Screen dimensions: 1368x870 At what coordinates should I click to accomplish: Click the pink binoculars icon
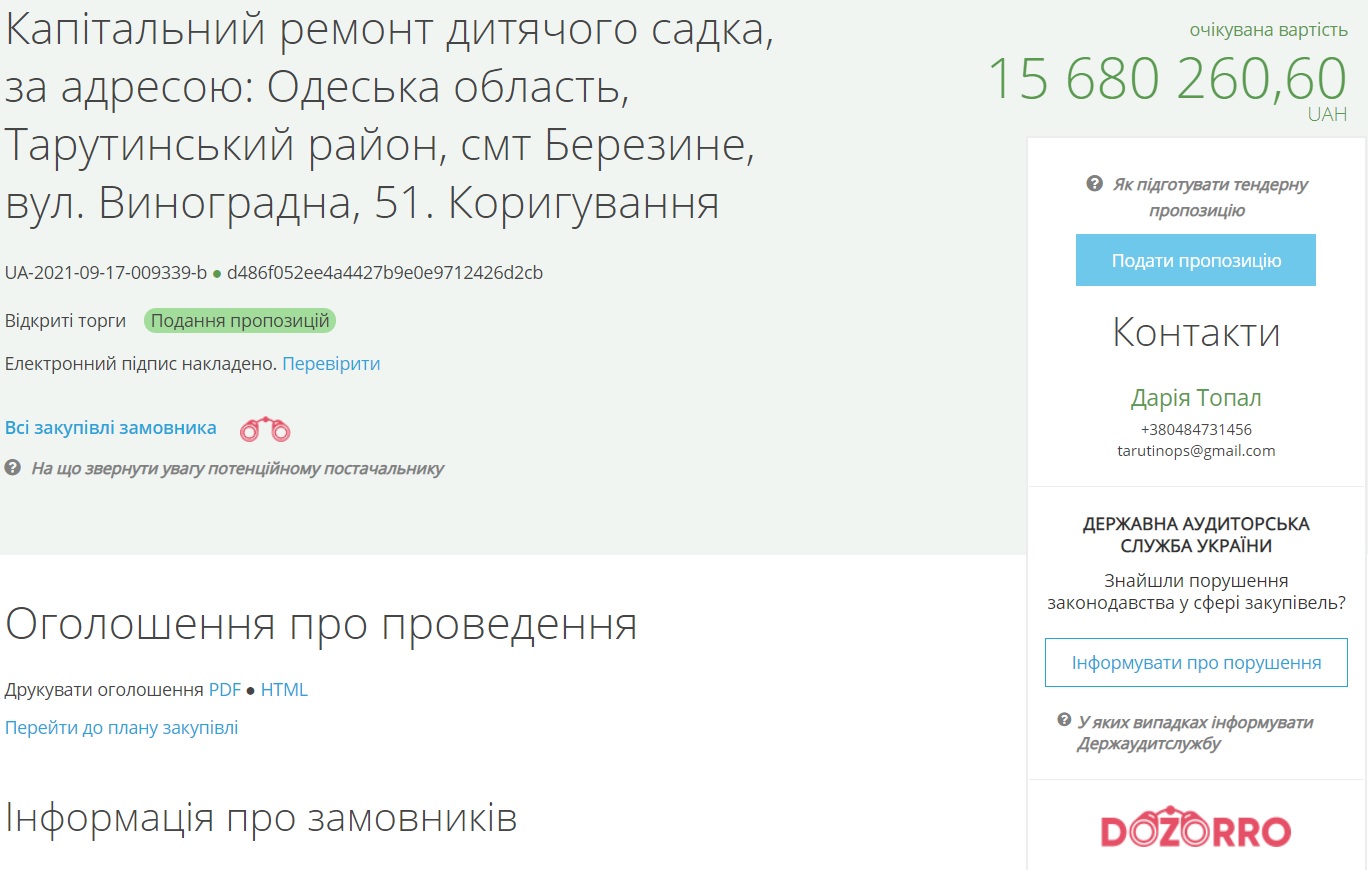pyautogui.click(x=265, y=430)
